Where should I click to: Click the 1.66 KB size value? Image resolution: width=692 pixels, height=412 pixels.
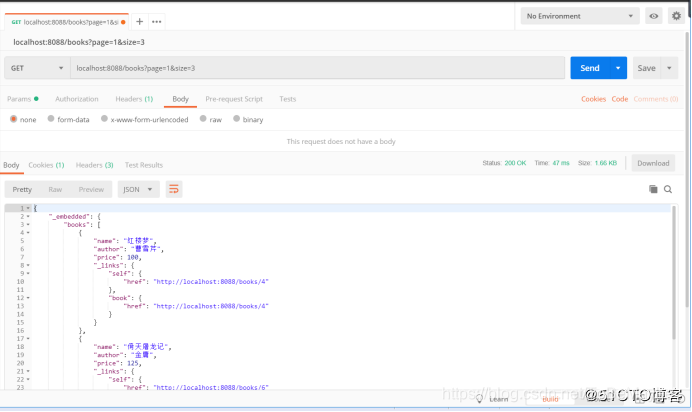(x=606, y=163)
